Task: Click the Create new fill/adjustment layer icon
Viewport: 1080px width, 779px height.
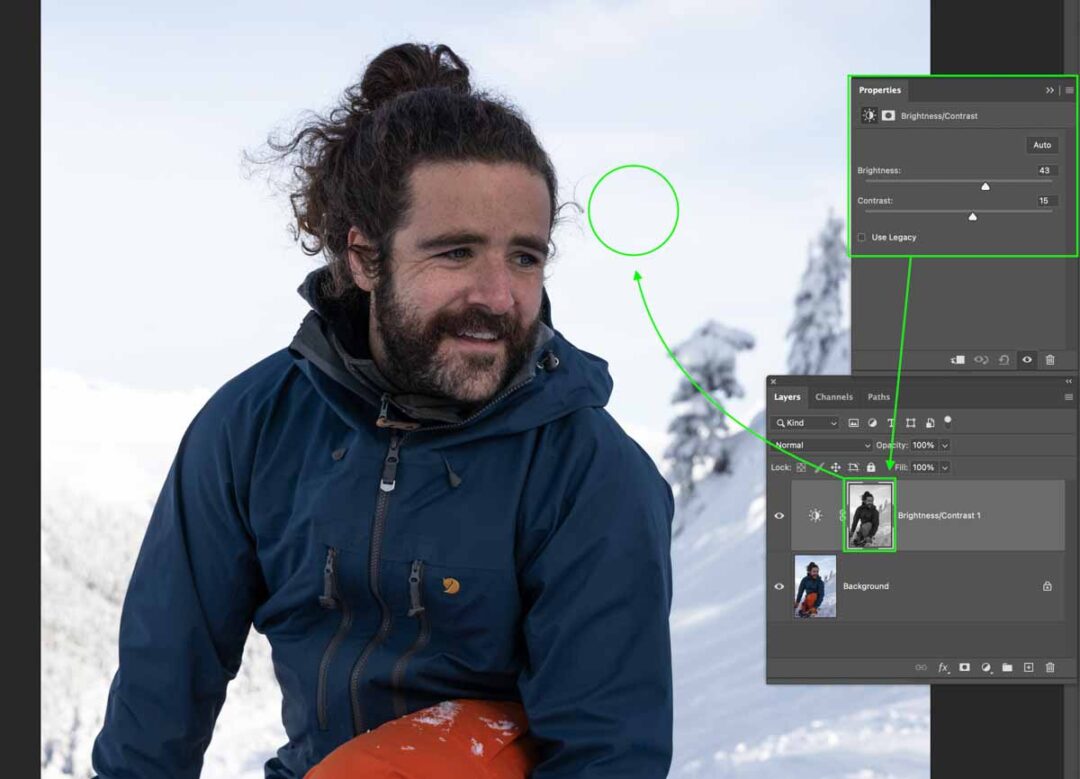Action: [986, 667]
